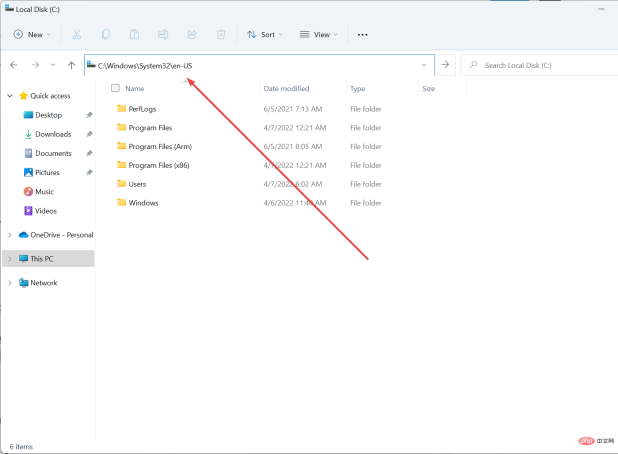Screen dimensions: 618x454
Task: Click the pin icon next to Pictures
Action: click(x=89, y=172)
